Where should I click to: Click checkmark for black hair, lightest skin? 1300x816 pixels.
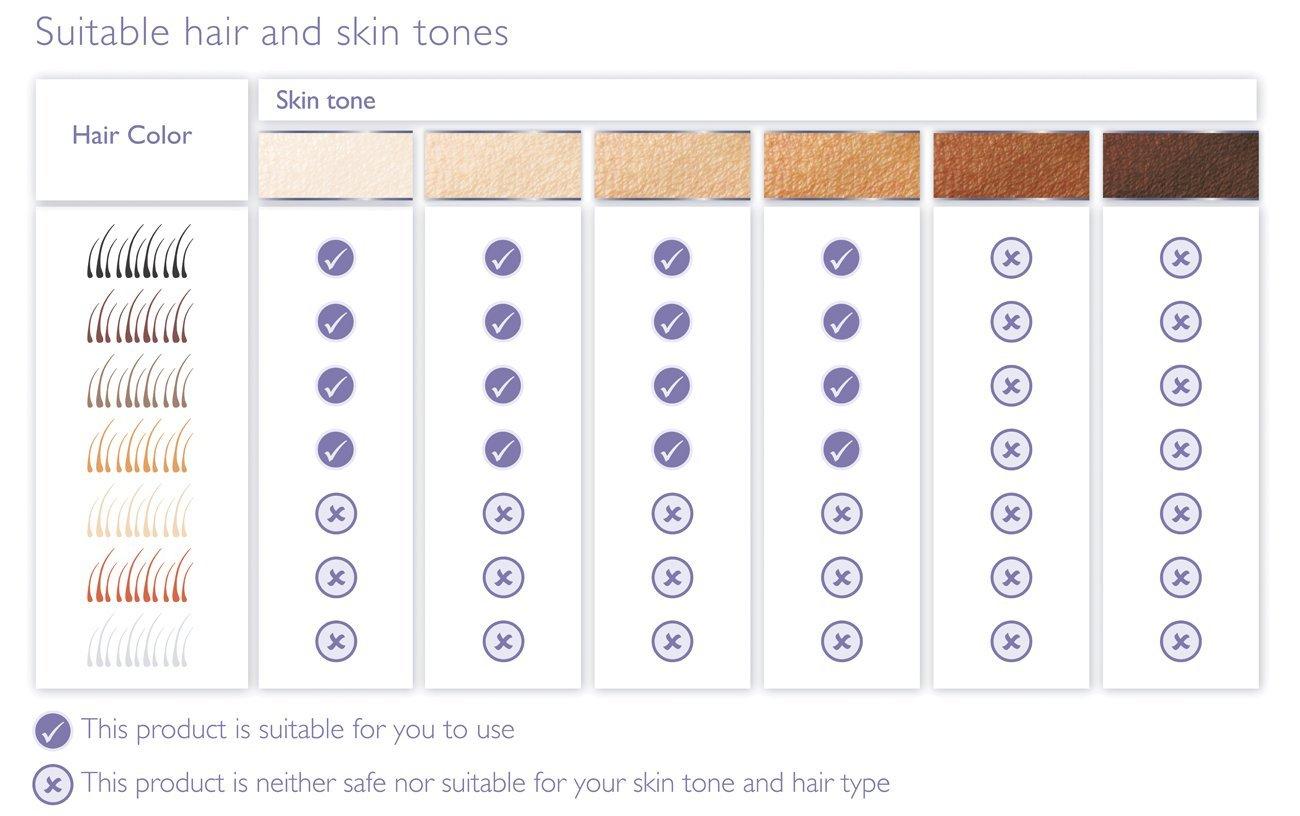pos(336,258)
